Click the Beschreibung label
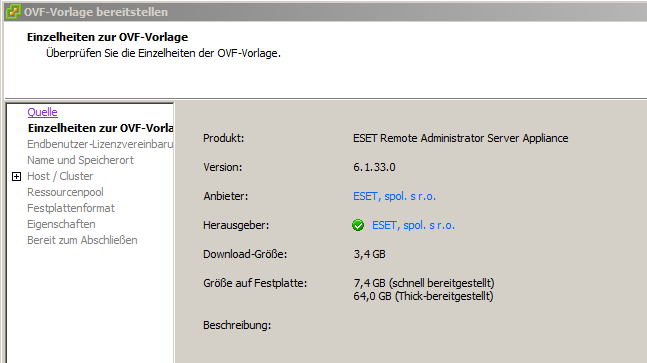 [x=237, y=325]
